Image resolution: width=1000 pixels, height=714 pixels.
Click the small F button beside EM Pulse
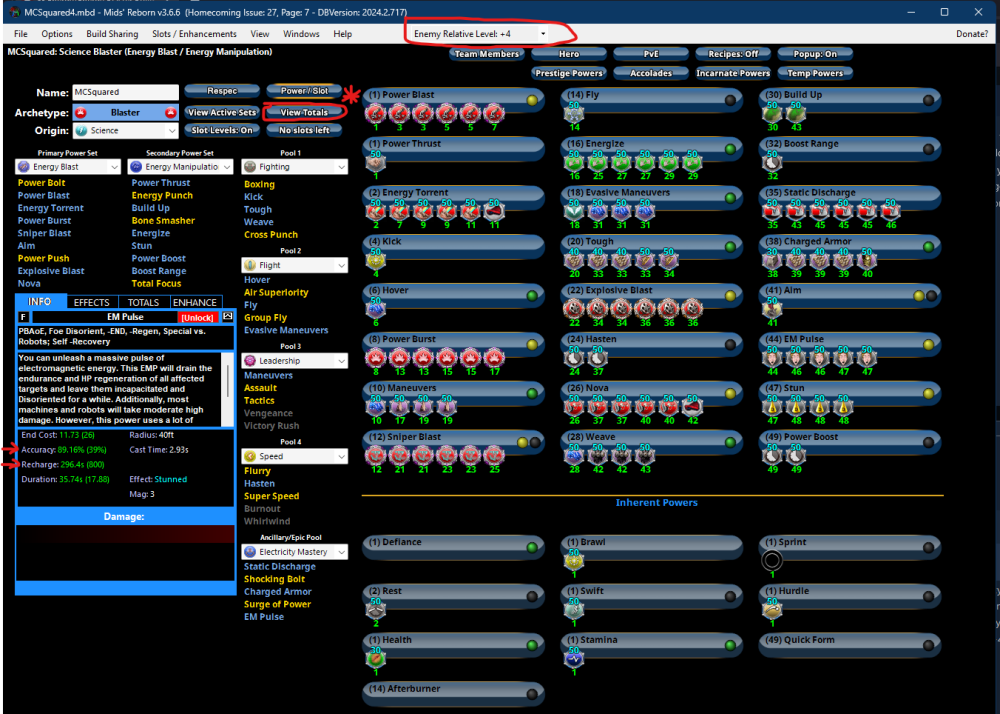pyautogui.click(x=23, y=317)
